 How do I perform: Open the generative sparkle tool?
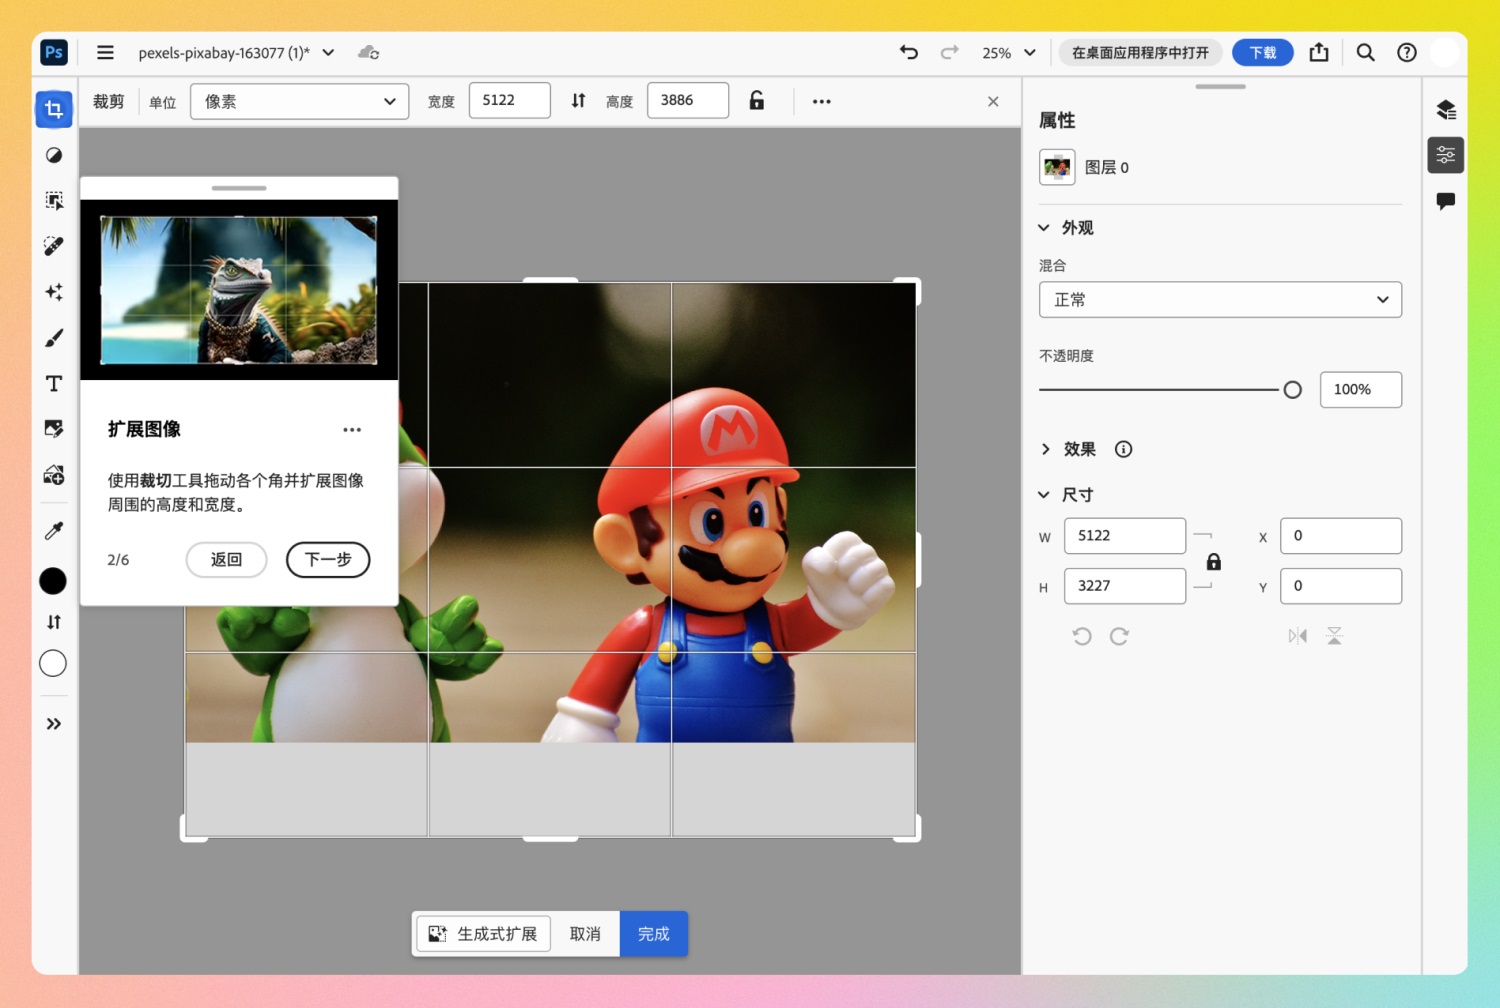pyautogui.click(x=54, y=292)
